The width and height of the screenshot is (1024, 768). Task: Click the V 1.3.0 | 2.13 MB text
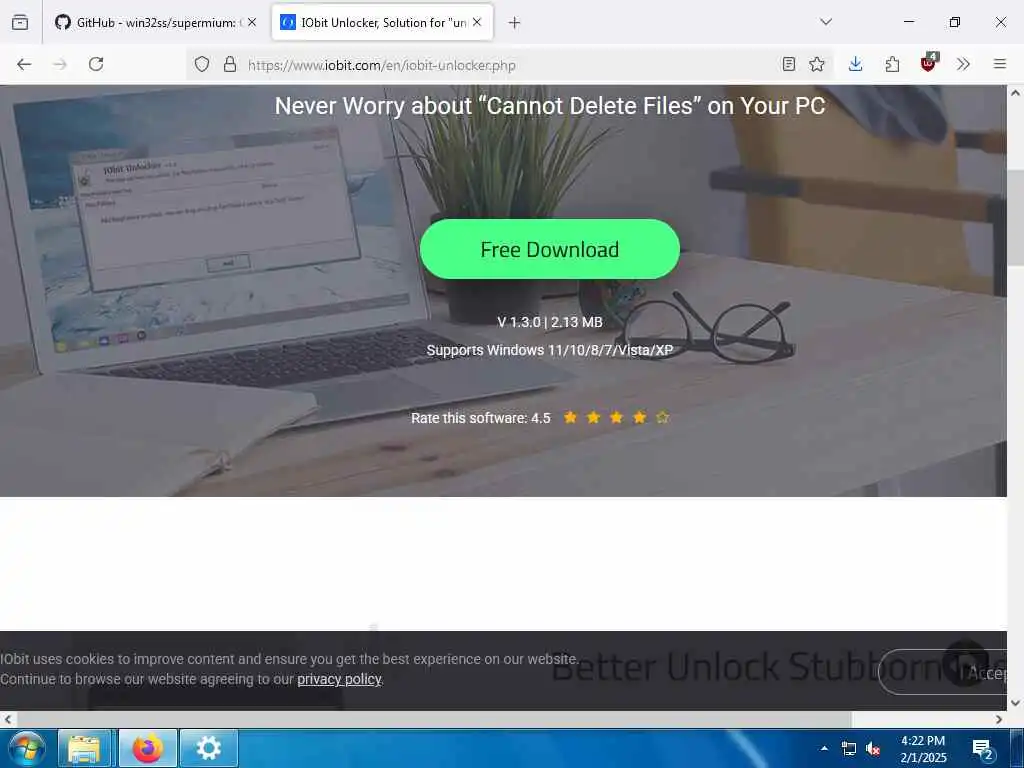(x=550, y=322)
